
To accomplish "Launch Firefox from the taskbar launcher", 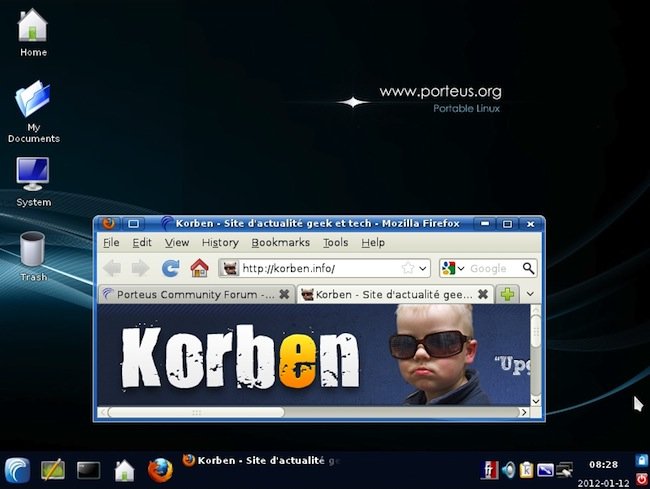I will [160, 470].
